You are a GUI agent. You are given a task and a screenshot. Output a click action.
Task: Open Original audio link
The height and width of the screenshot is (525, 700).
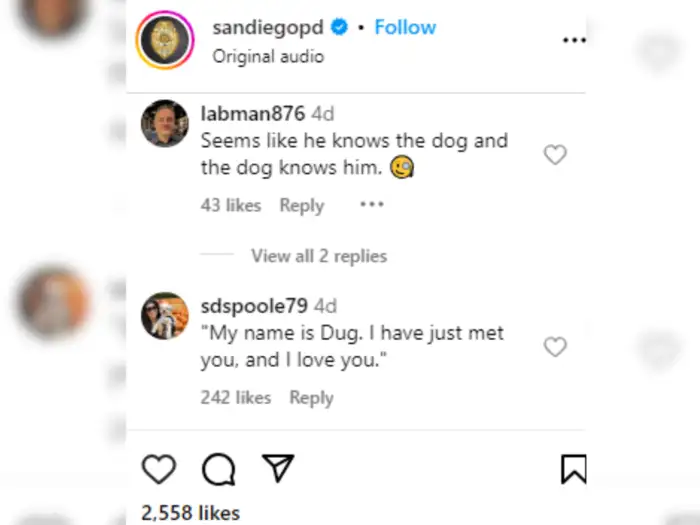[268, 56]
